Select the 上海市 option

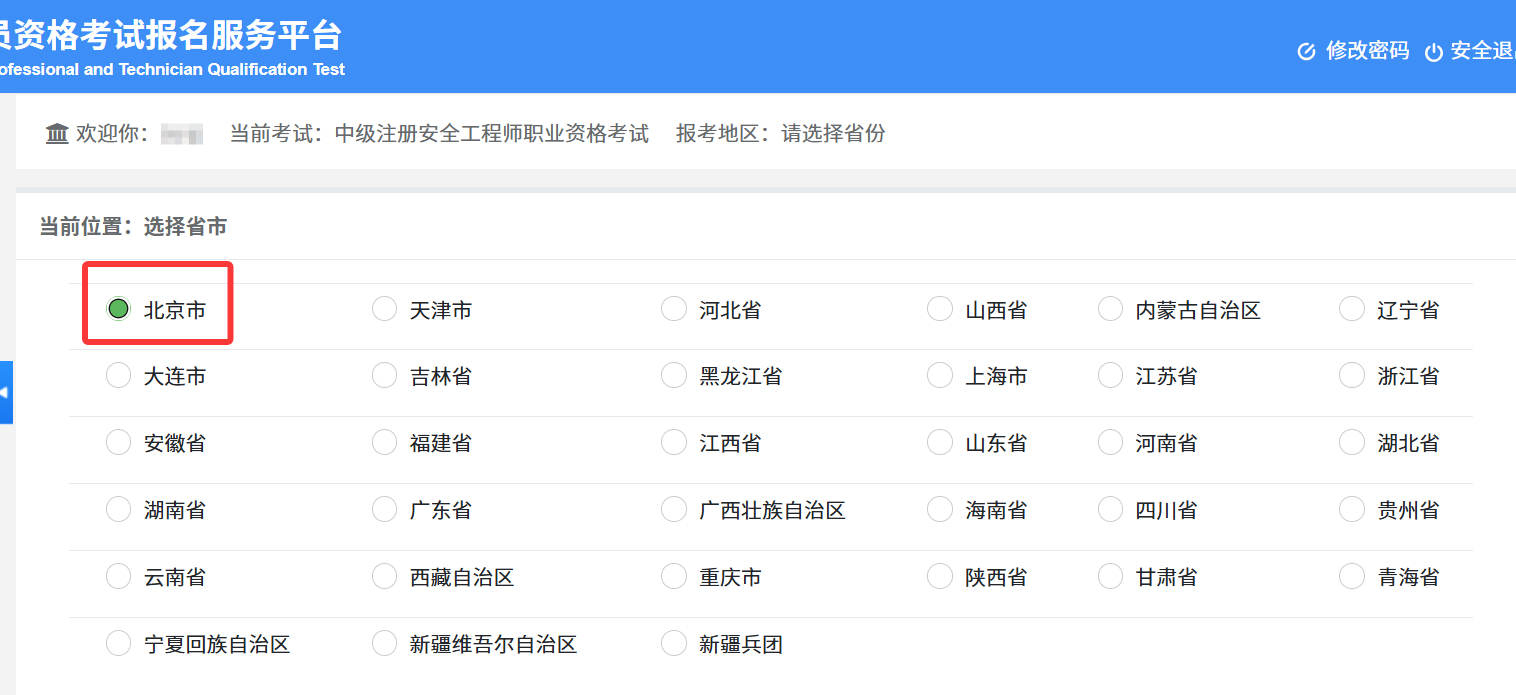coord(940,375)
